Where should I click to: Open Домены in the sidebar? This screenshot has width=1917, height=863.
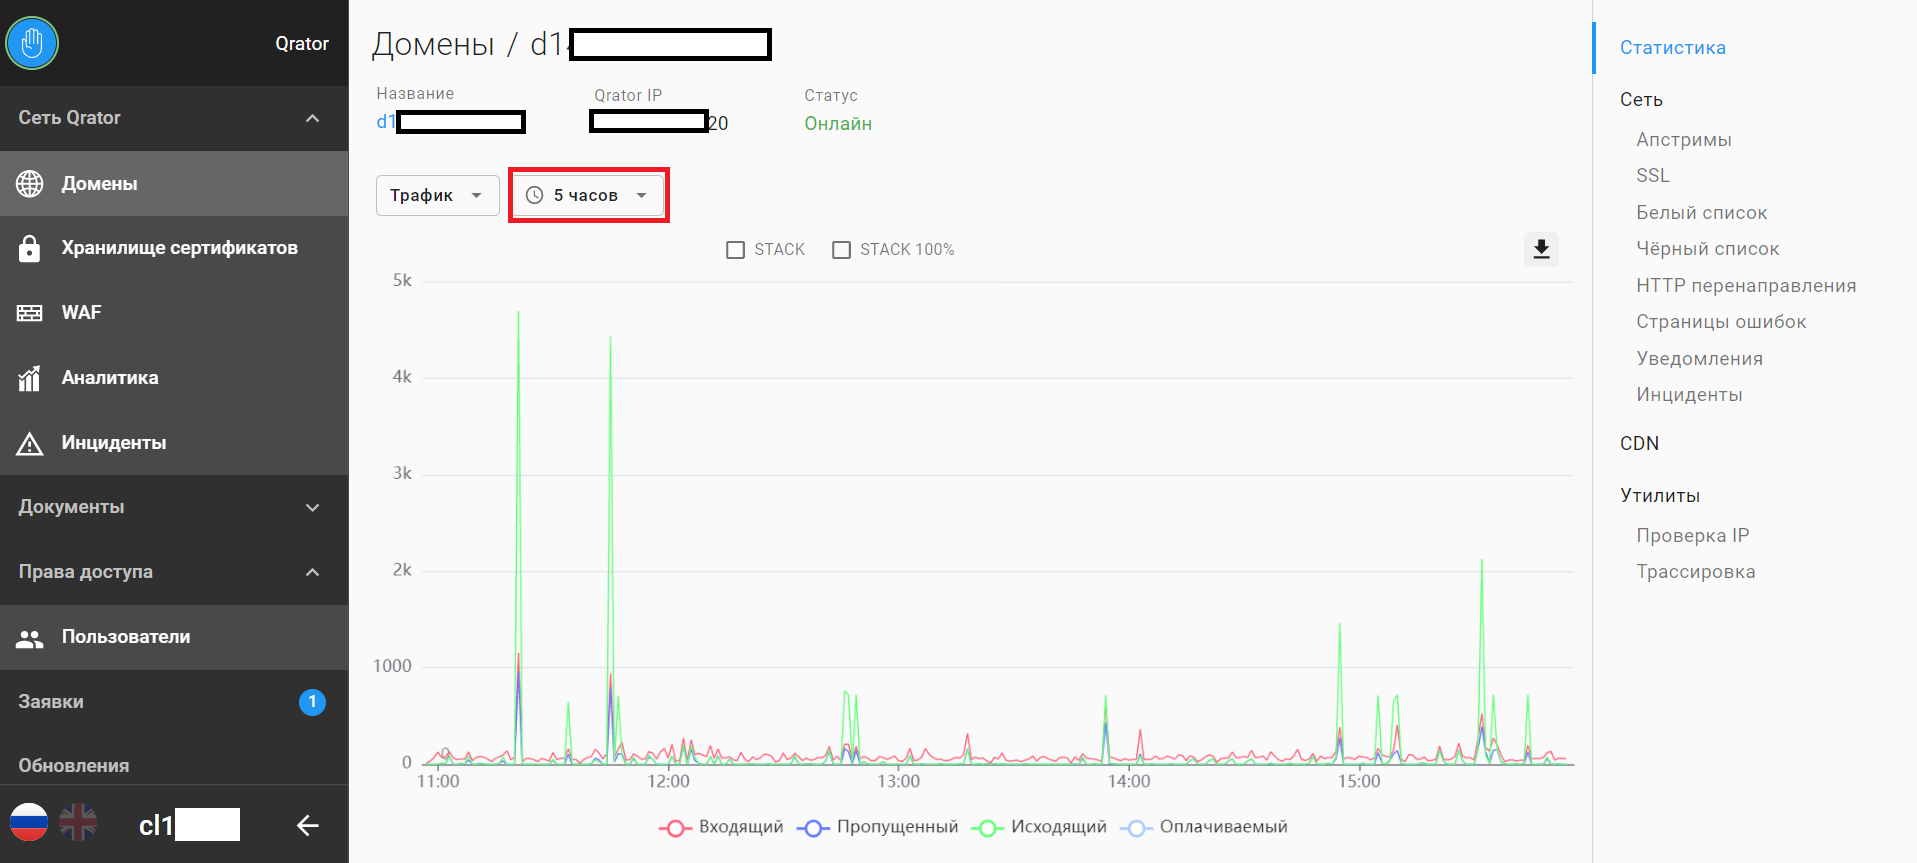(x=174, y=184)
